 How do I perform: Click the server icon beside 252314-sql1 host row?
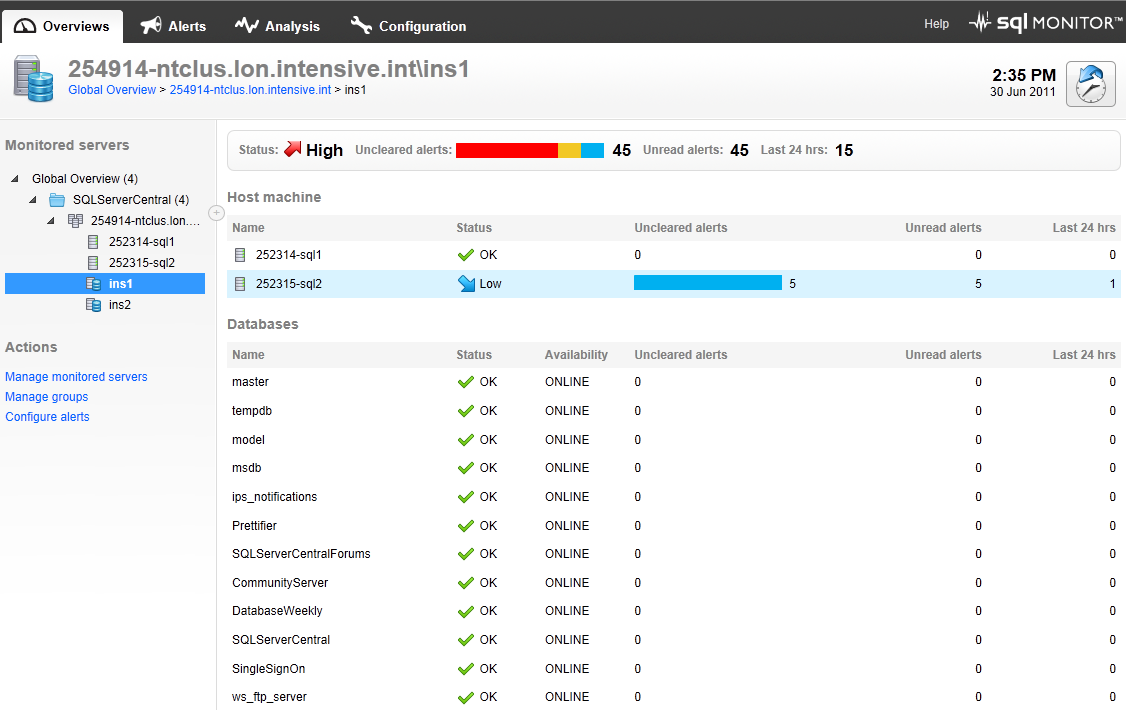click(x=240, y=255)
